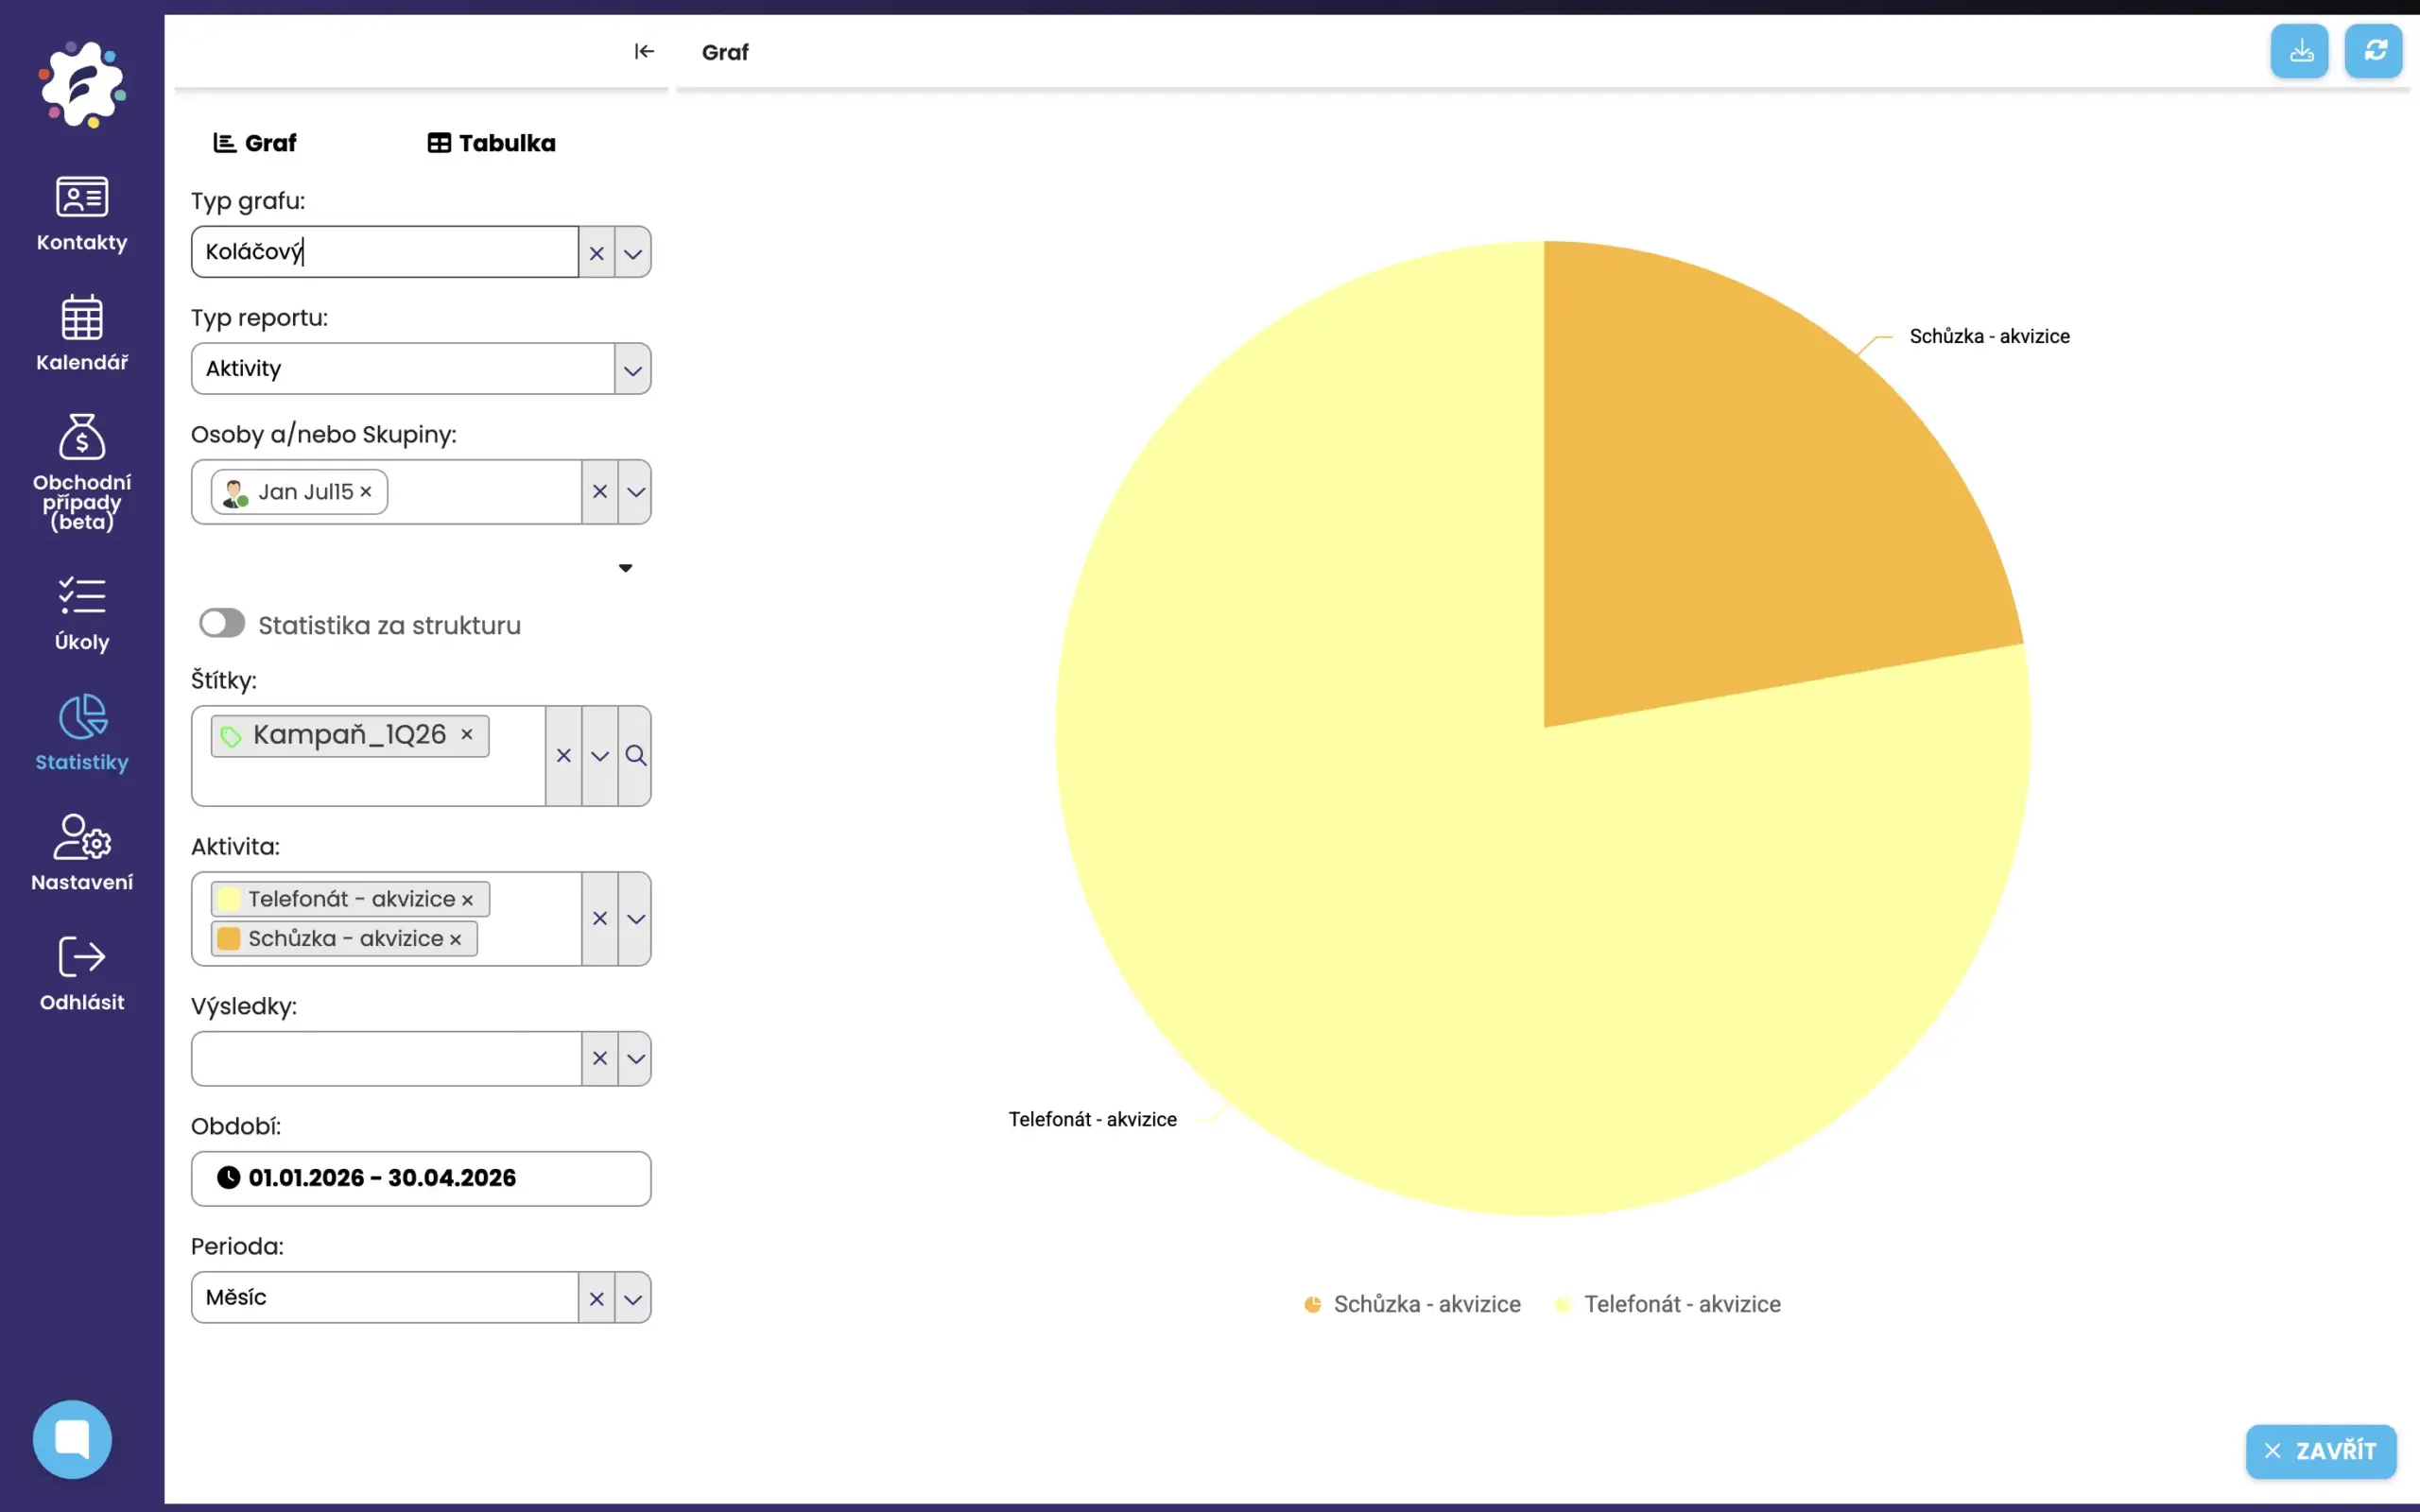Open the Kalendář section
This screenshot has height=1512, width=2420.
coord(82,334)
